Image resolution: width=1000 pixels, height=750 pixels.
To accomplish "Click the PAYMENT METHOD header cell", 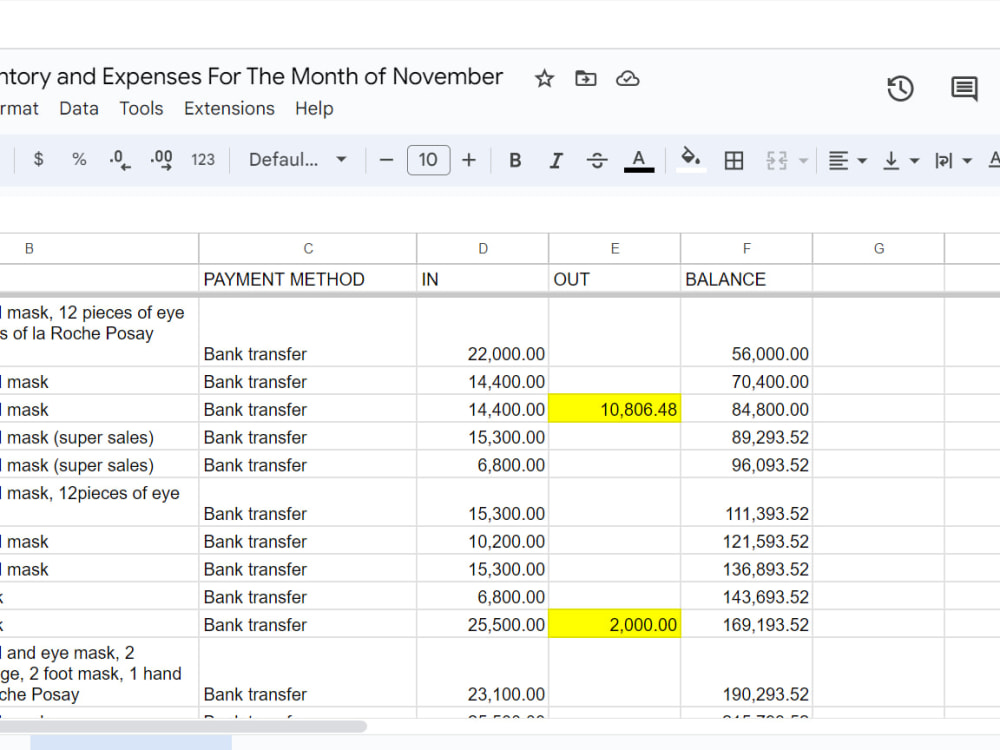I will pyautogui.click(x=308, y=279).
